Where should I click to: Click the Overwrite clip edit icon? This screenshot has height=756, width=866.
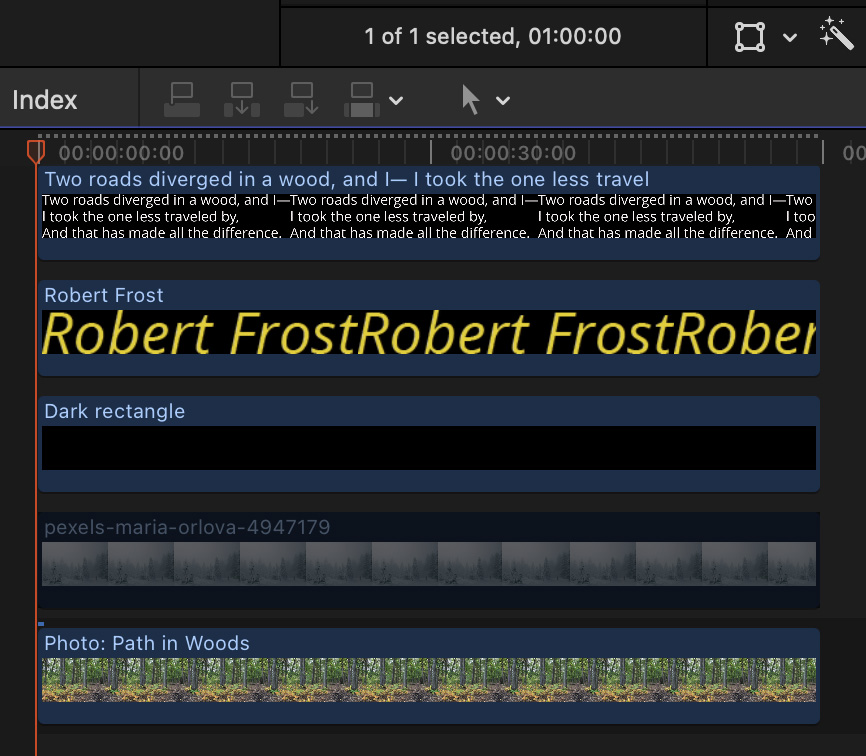[x=362, y=100]
